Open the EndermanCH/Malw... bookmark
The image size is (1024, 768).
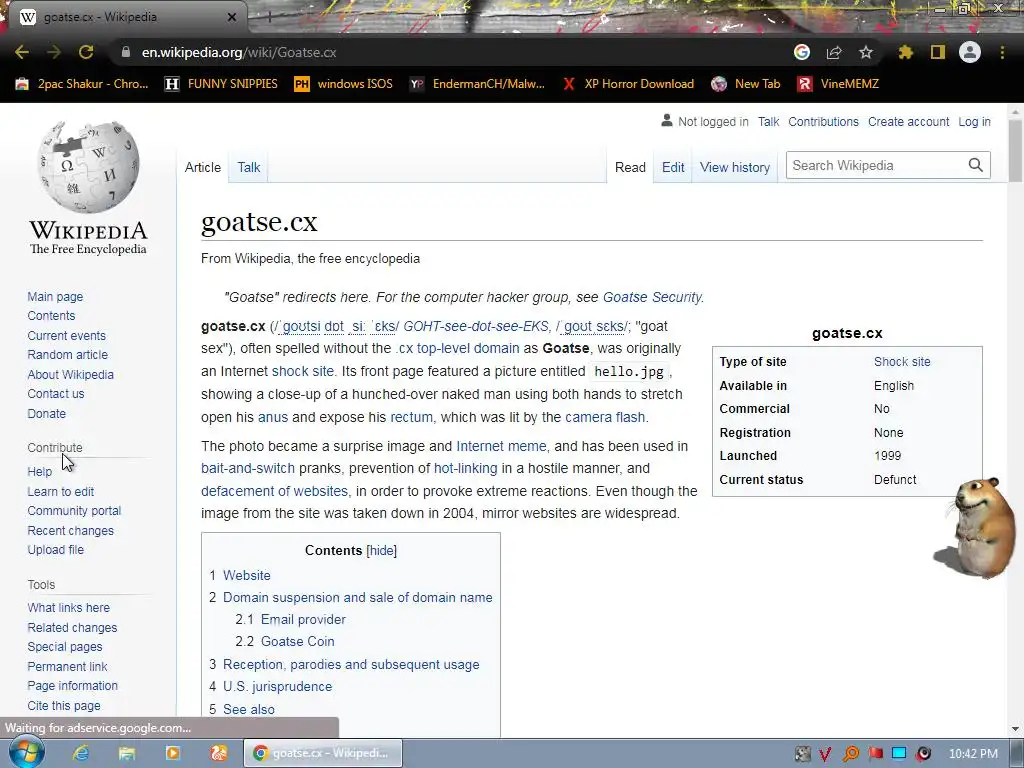pyautogui.click(x=477, y=84)
